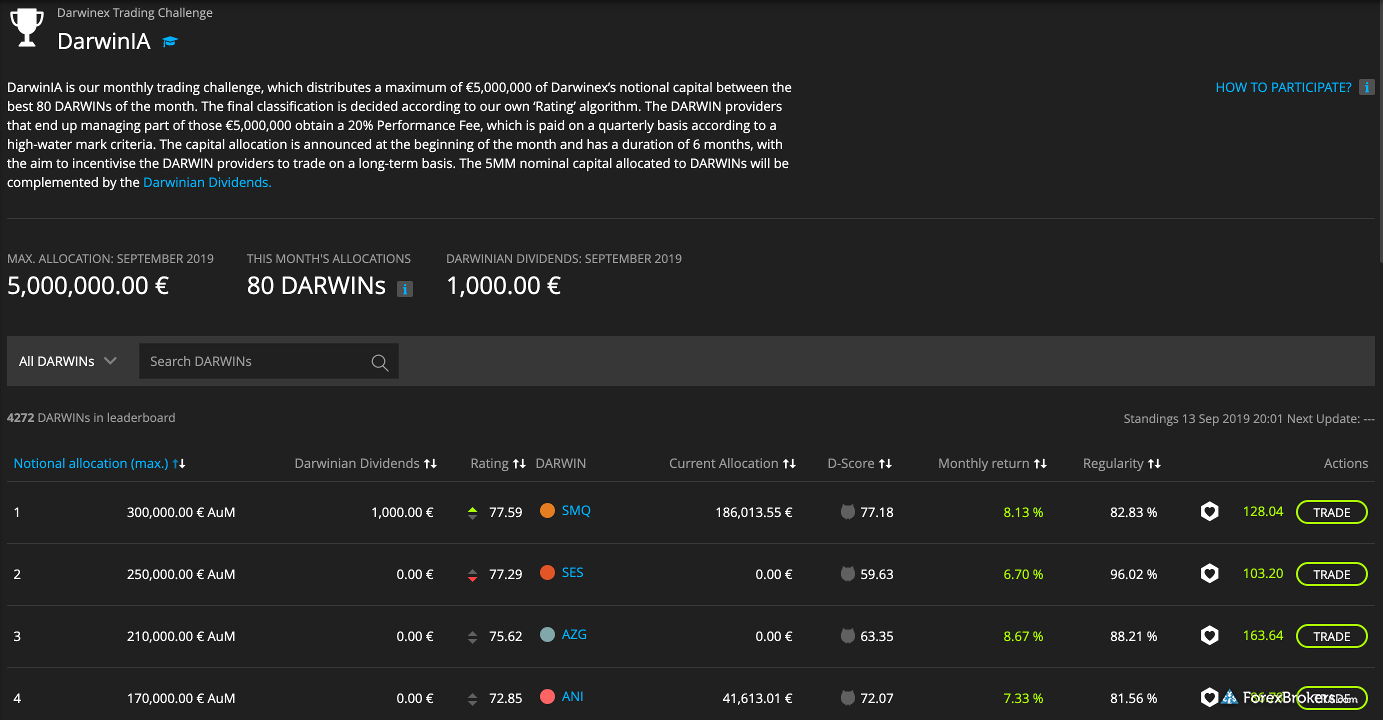Open the SMQ DARWIN link
Viewport: 1383px width, 720px height.
[576, 511]
